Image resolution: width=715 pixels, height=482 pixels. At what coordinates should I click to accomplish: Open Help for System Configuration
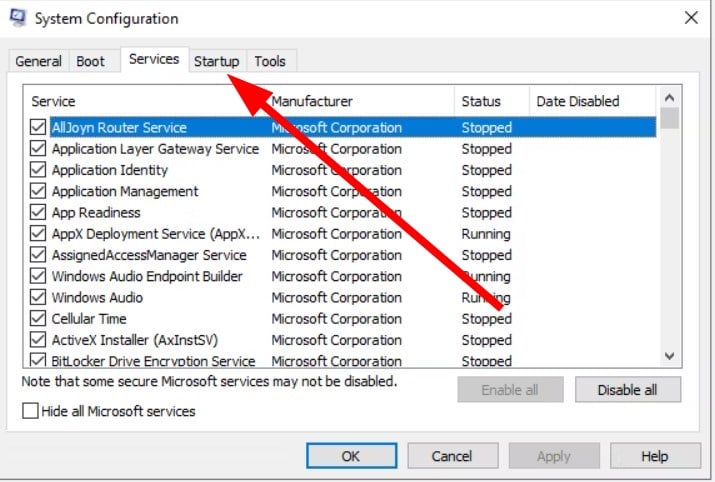coord(654,456)
